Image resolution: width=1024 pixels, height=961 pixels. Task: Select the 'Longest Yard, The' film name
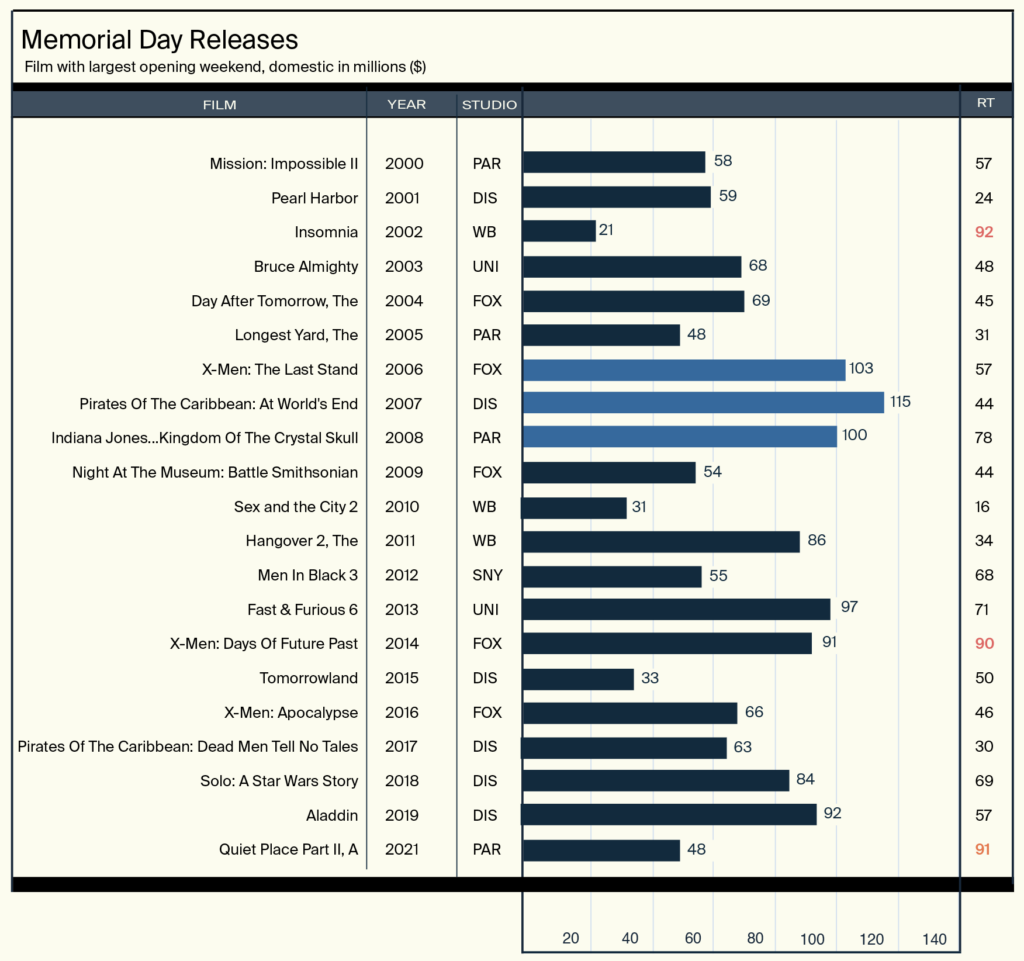click(x=296, y=336)
